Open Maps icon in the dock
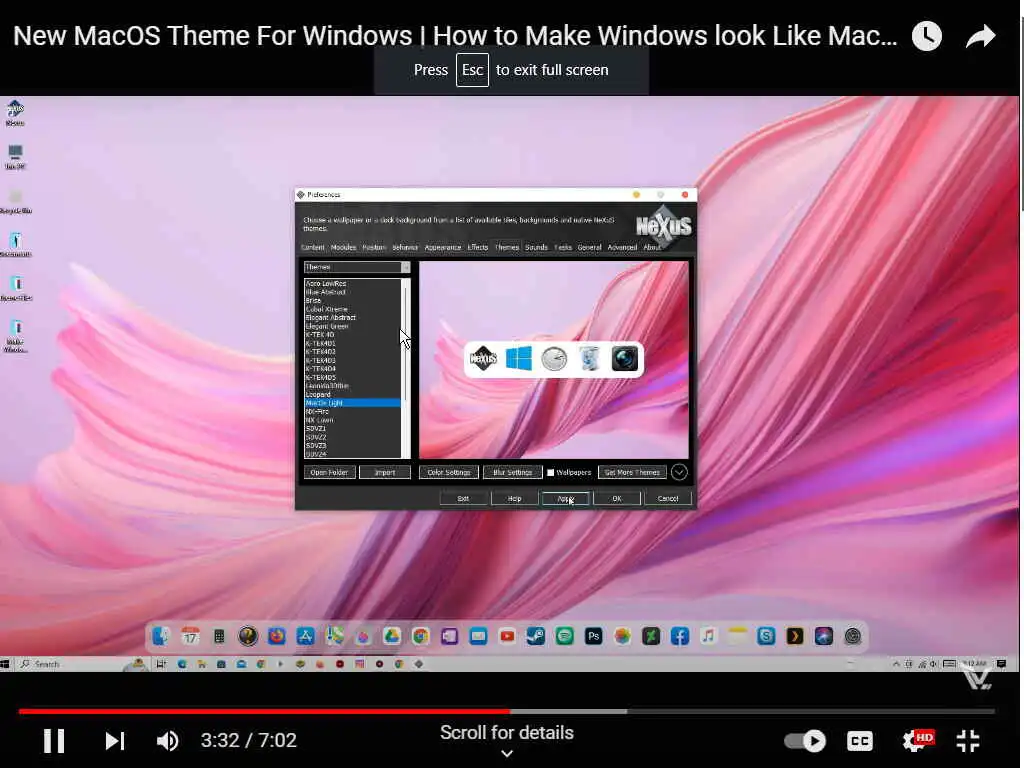Screen dimensions: 1024x768 click(334, 636)
